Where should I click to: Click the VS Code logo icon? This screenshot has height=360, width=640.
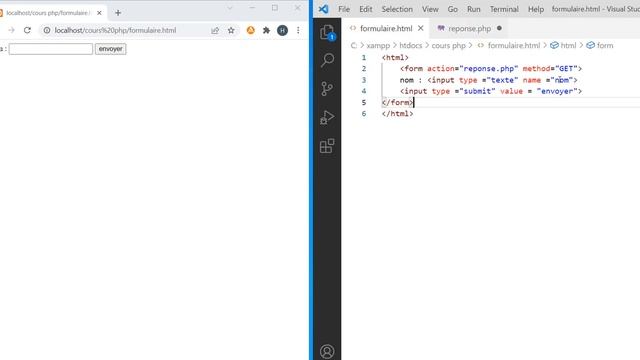[x=323, y=9]
